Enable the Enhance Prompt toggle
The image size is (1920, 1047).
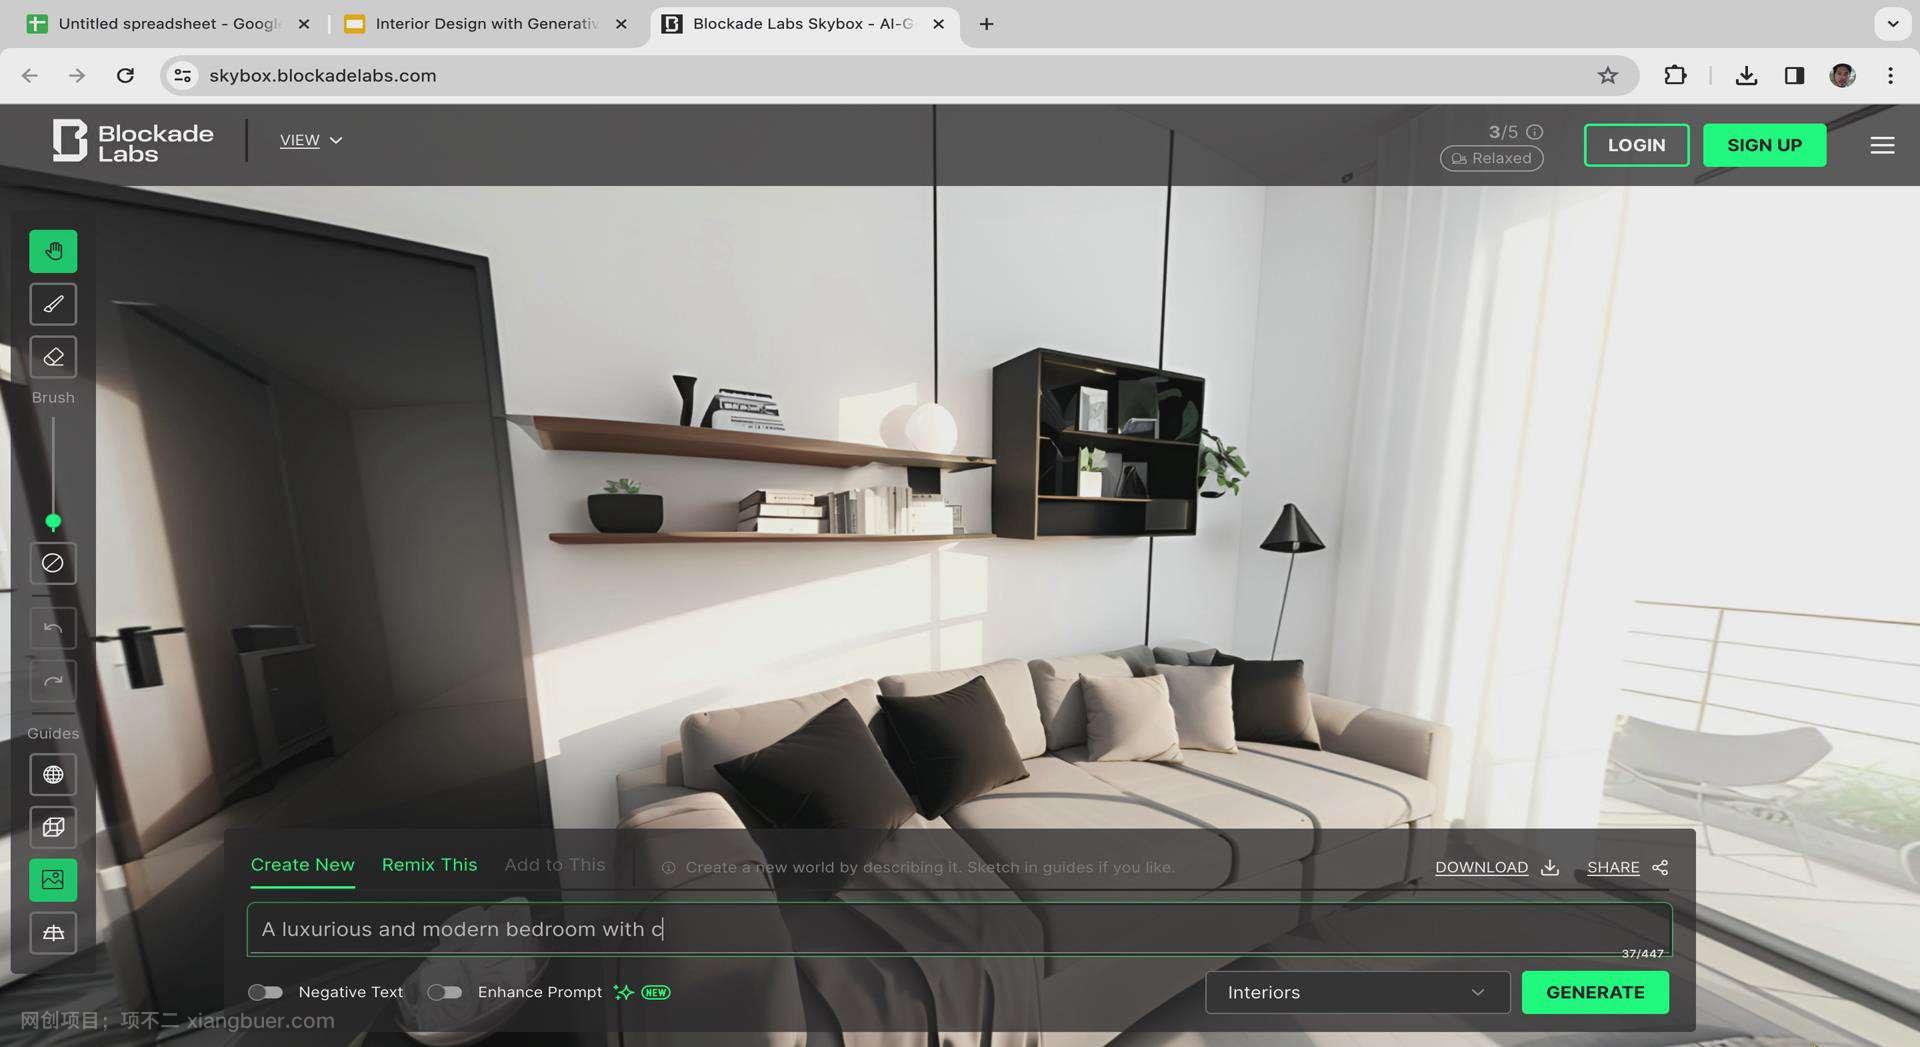pos(444,992)
